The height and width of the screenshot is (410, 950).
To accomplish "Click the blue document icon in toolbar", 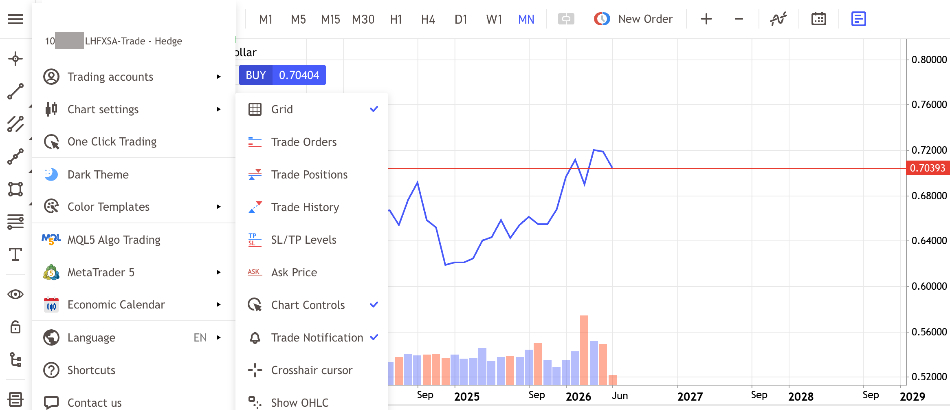I will (x=859, y=19).
